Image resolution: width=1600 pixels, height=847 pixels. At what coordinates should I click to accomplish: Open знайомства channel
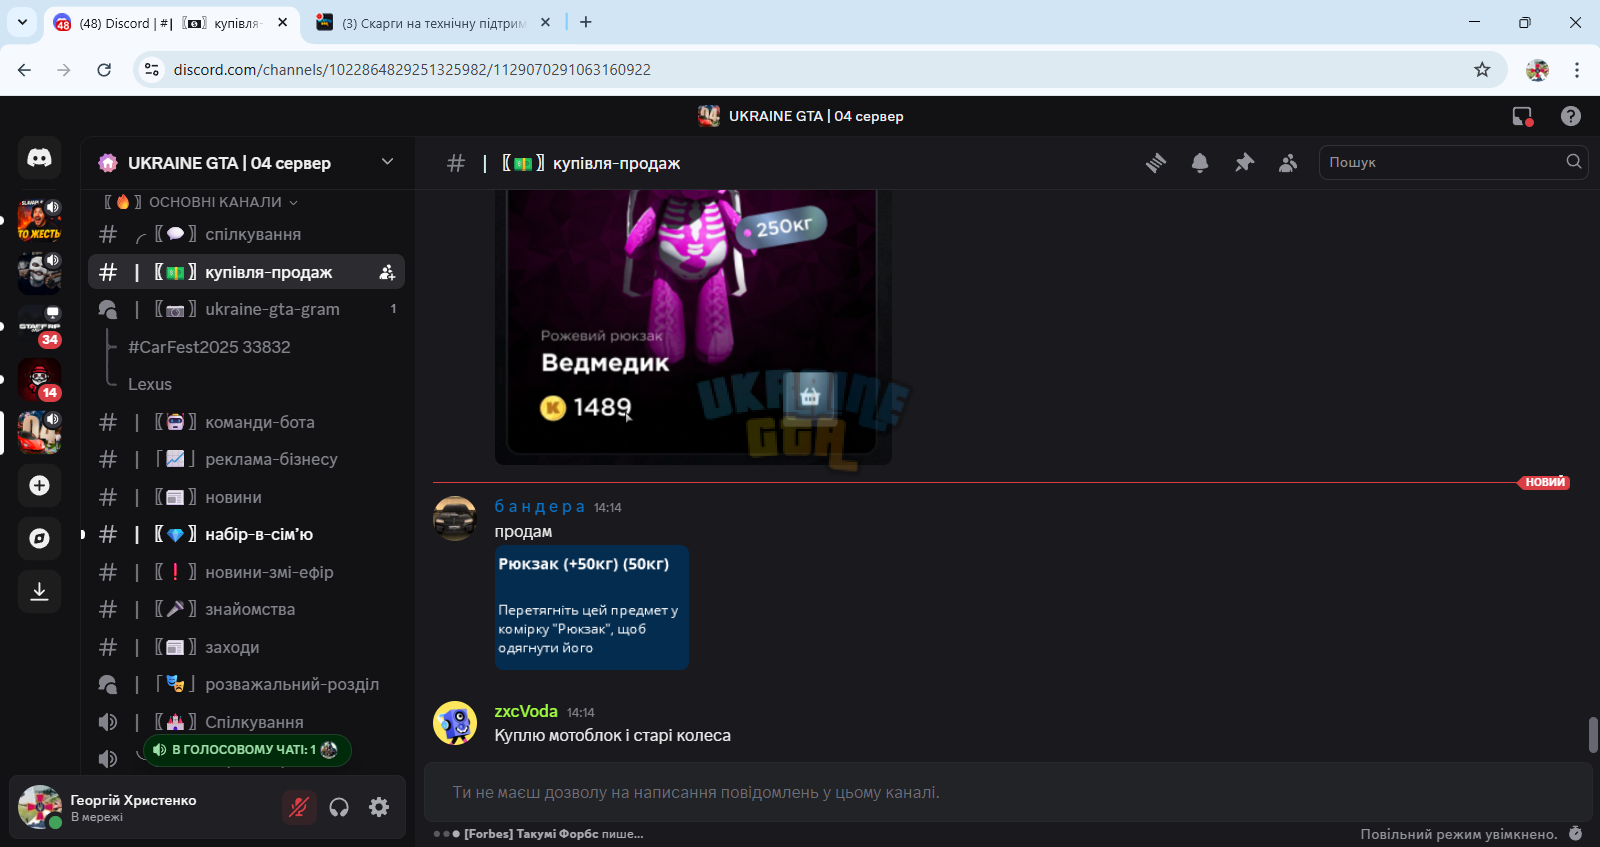coord(246,609)
